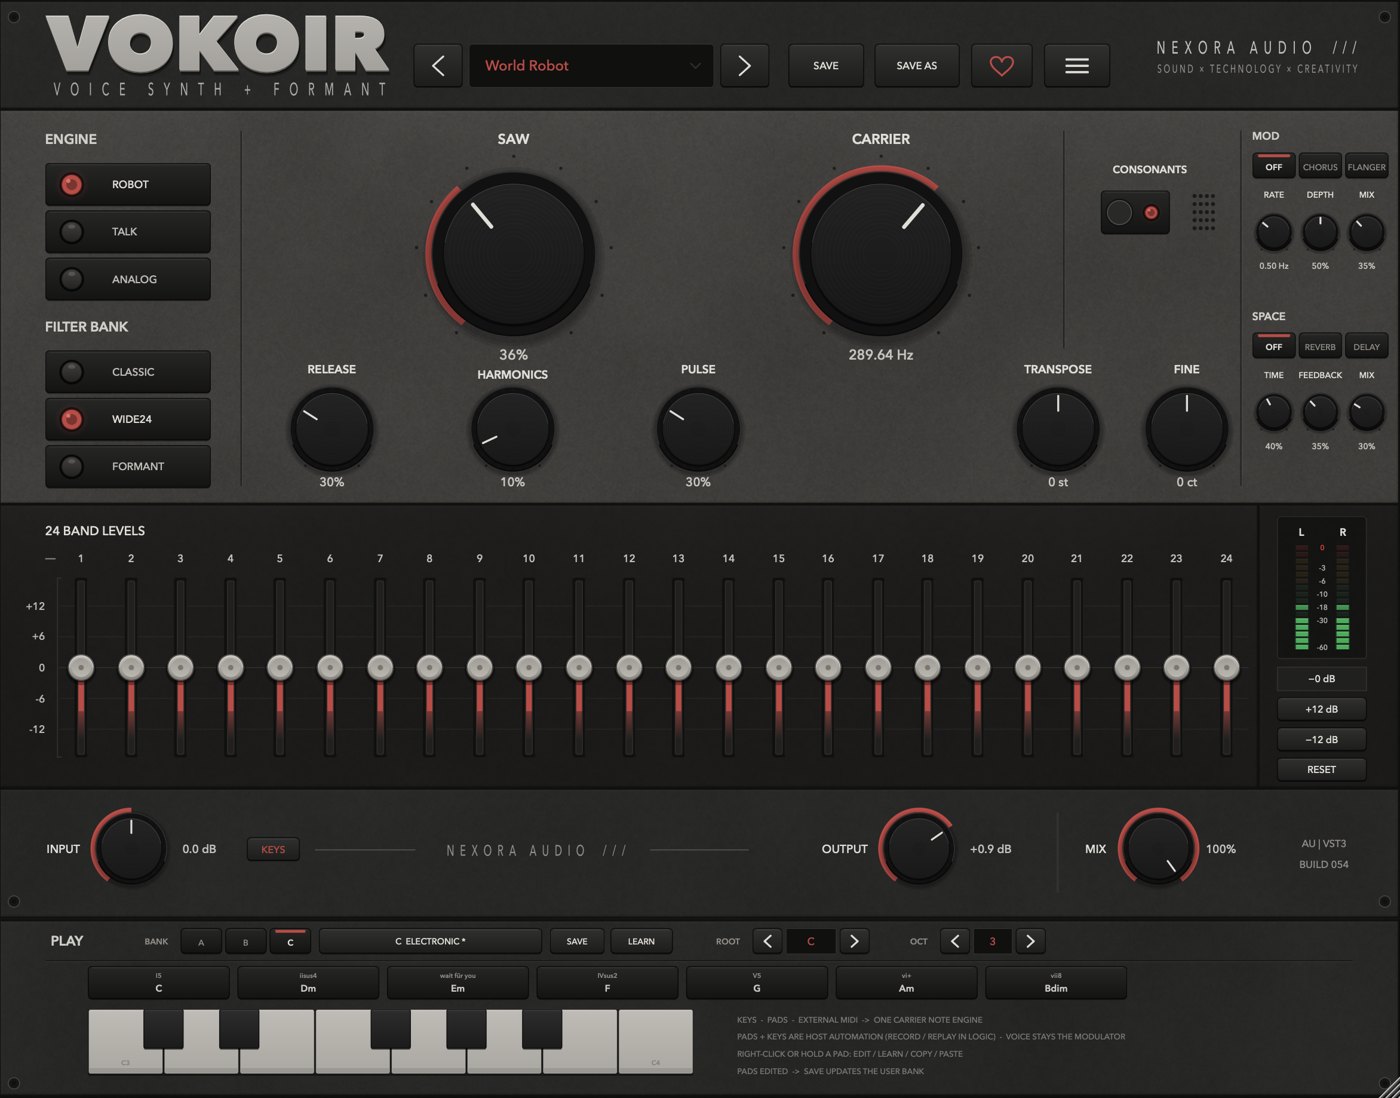Screen dimensions: 1400x1098
Task: Click the band 12 level fader handle
Action: [629, 667]
